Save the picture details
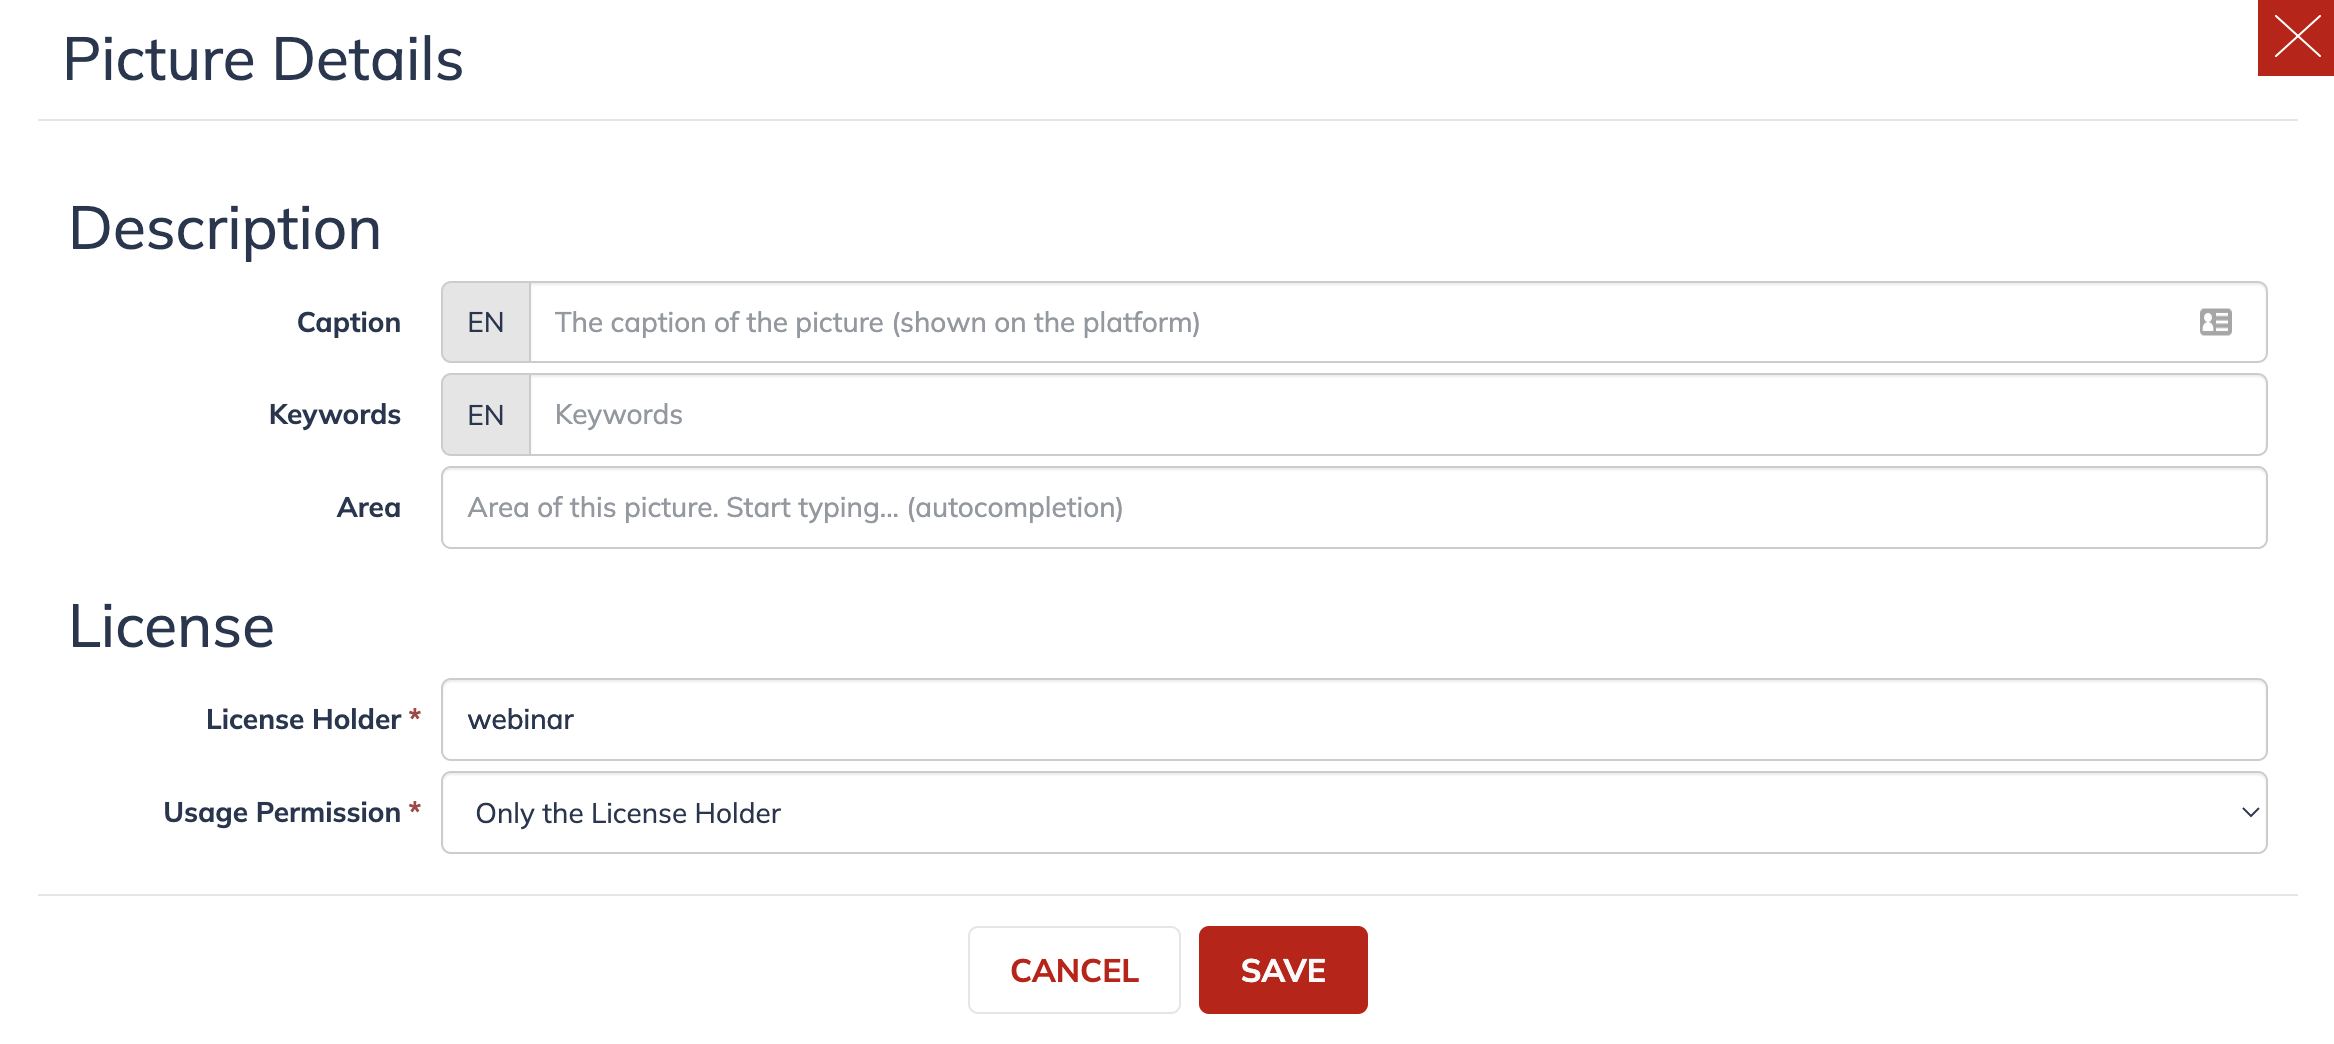 tap(1283, 970)
